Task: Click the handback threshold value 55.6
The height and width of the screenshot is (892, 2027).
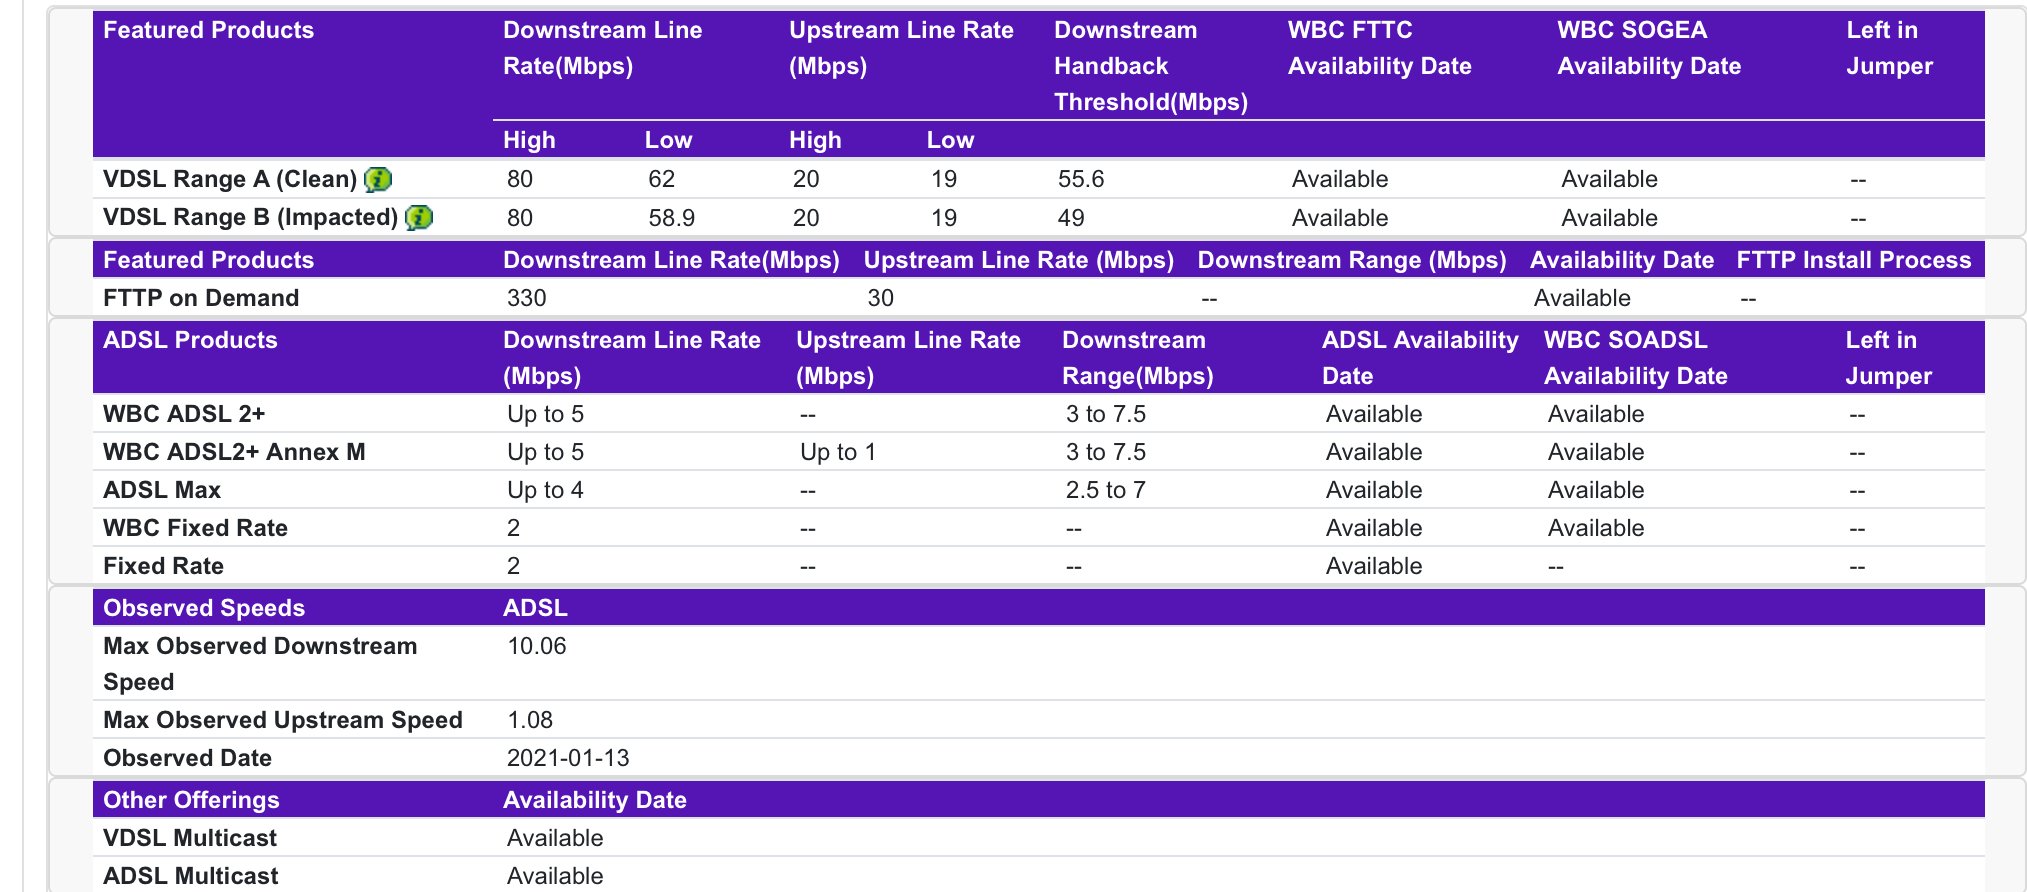Action: coord(1081,180)
